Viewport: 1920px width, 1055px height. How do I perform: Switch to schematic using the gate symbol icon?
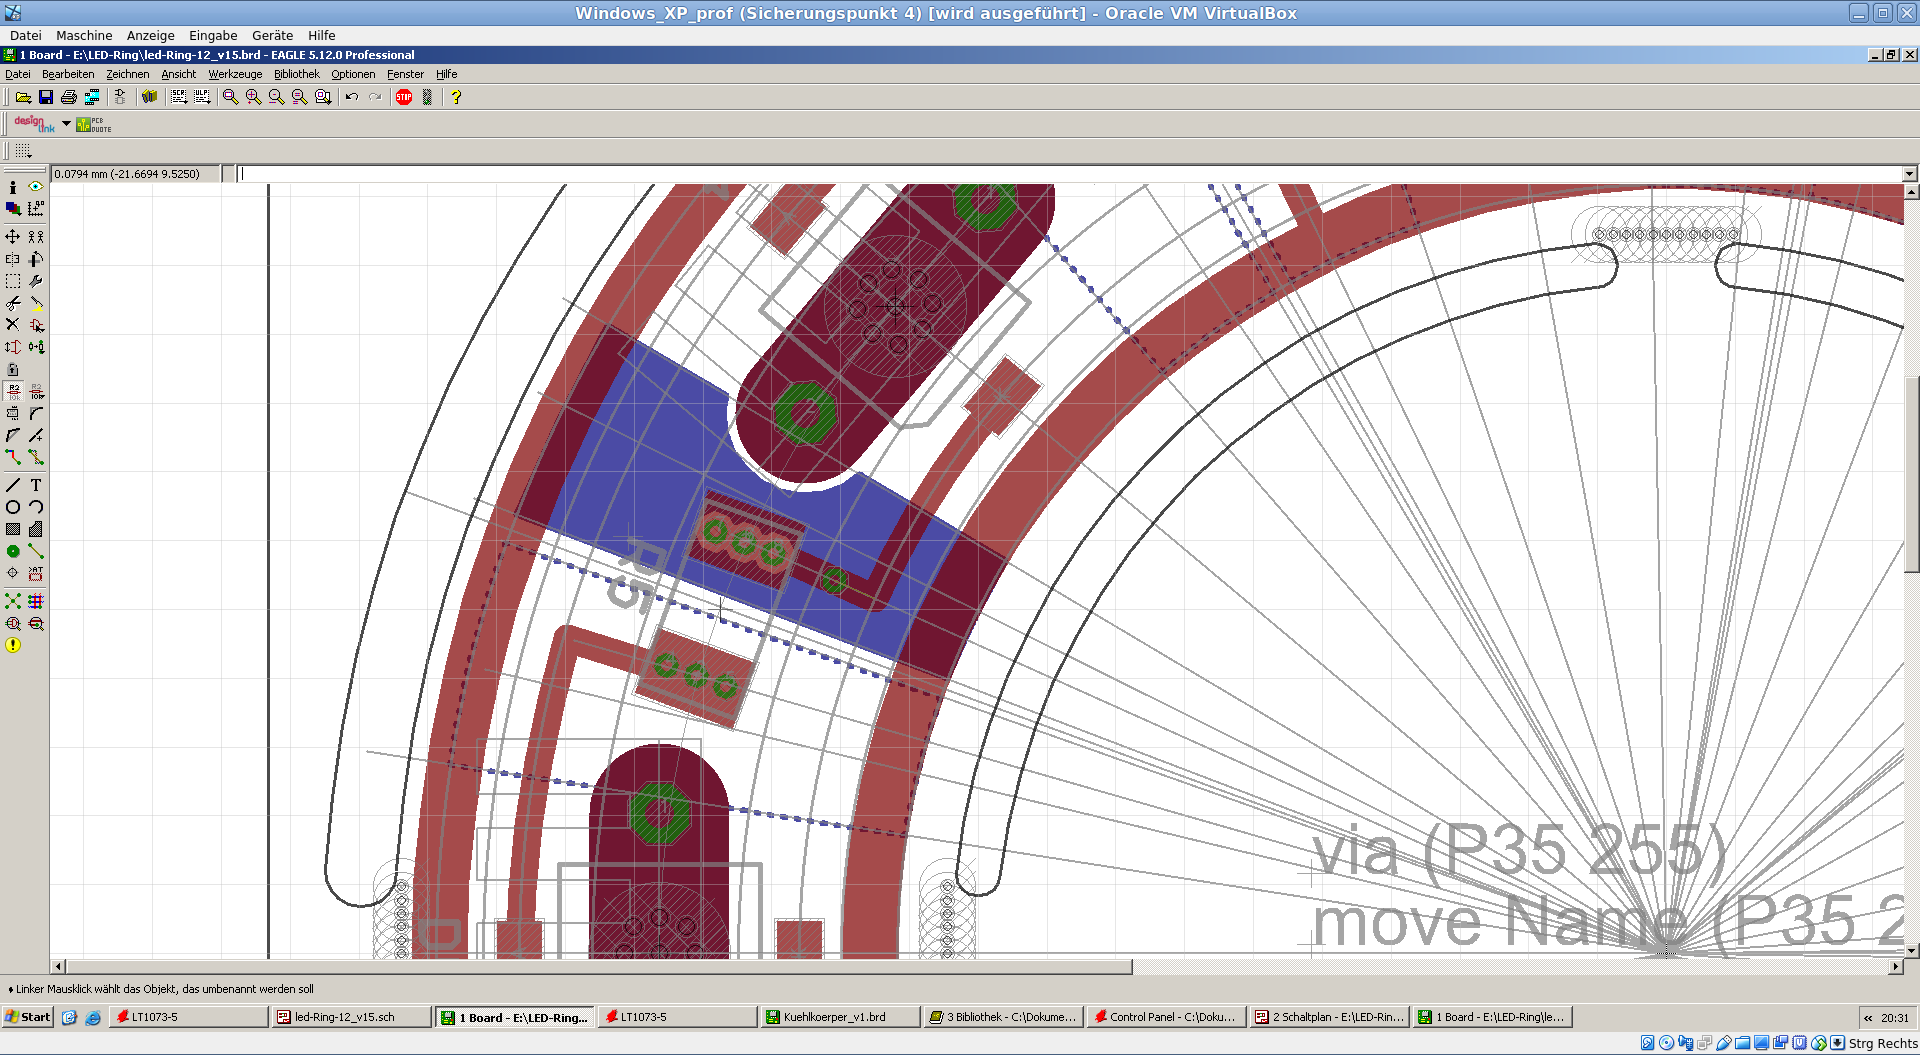pyautogui.click(x=120, y=97)
